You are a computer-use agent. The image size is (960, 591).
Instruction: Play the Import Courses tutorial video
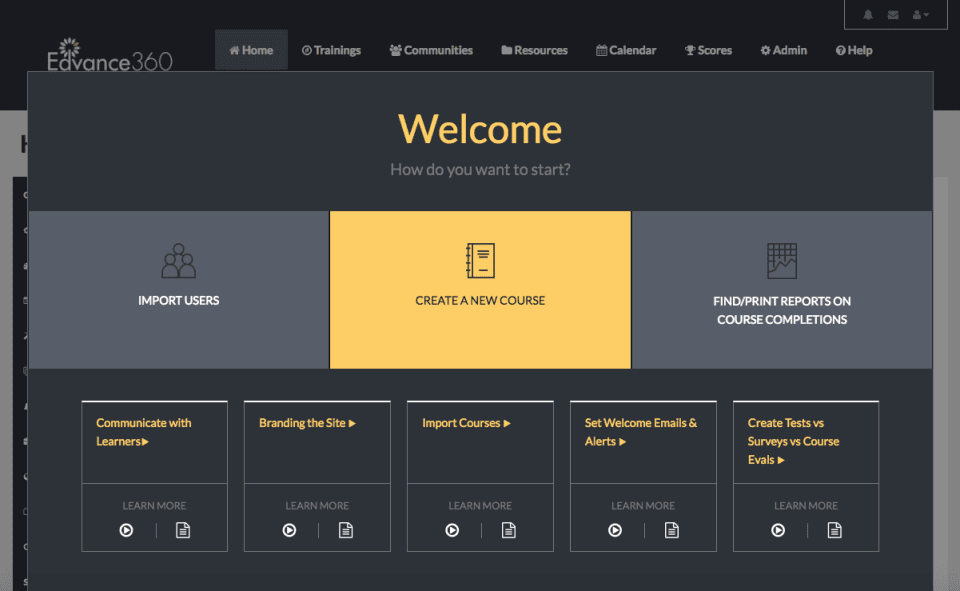[x=451, y=530]
